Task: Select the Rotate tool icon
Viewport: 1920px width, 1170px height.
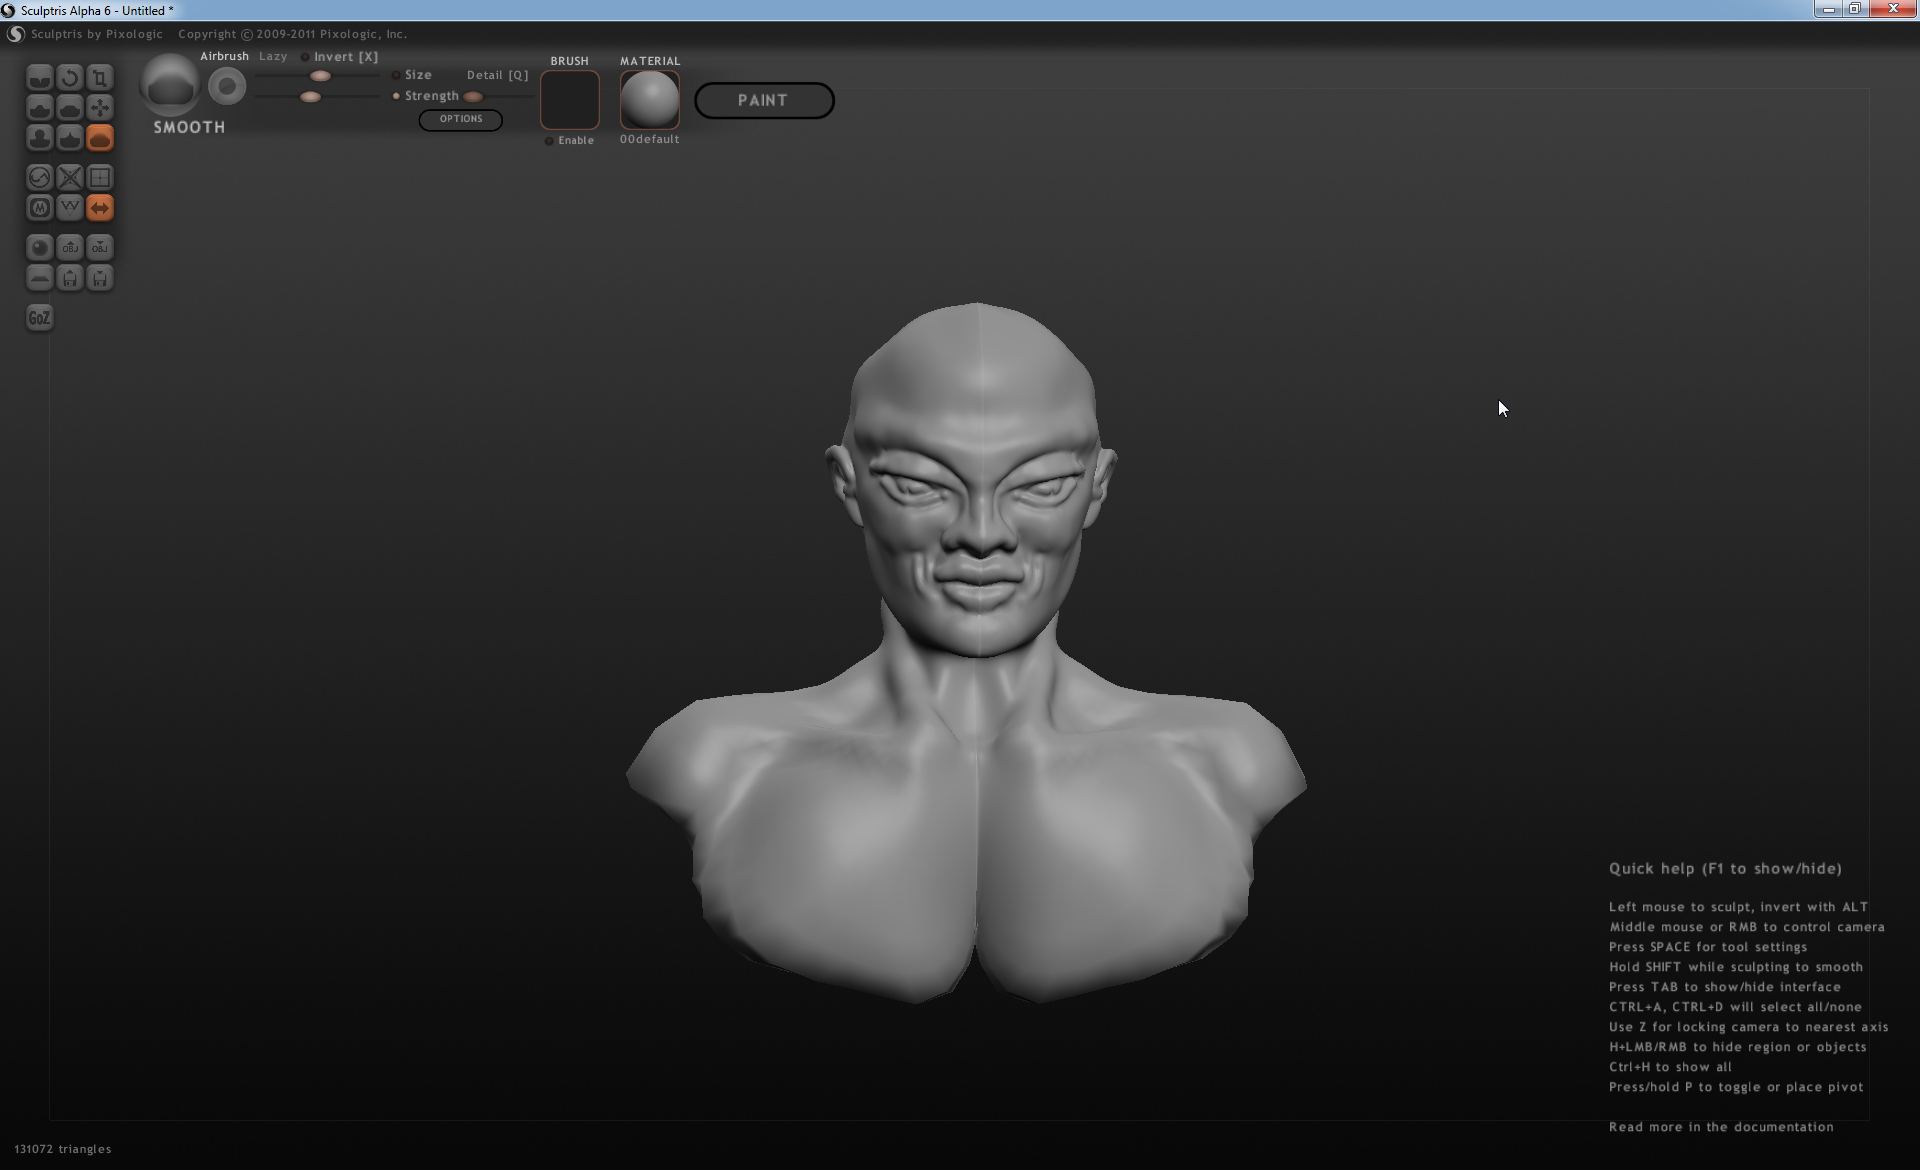Action: pos(69,78)
